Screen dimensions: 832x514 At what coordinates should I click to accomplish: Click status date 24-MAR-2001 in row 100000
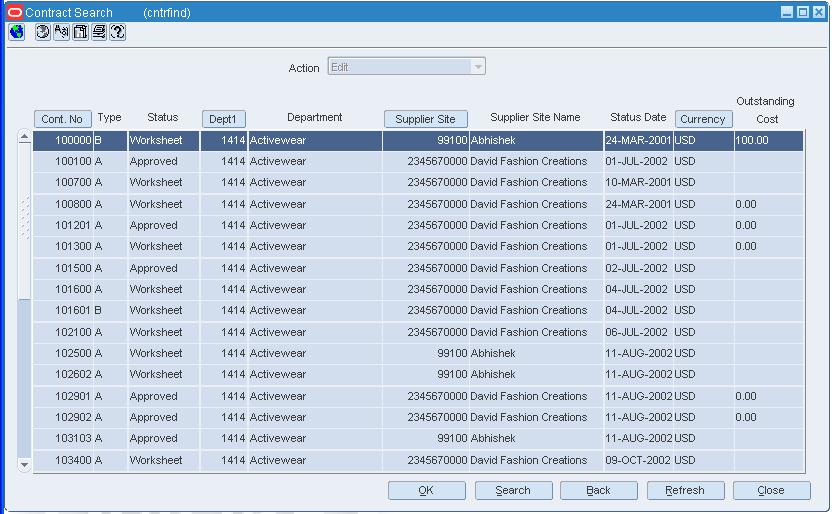(638, 141)
